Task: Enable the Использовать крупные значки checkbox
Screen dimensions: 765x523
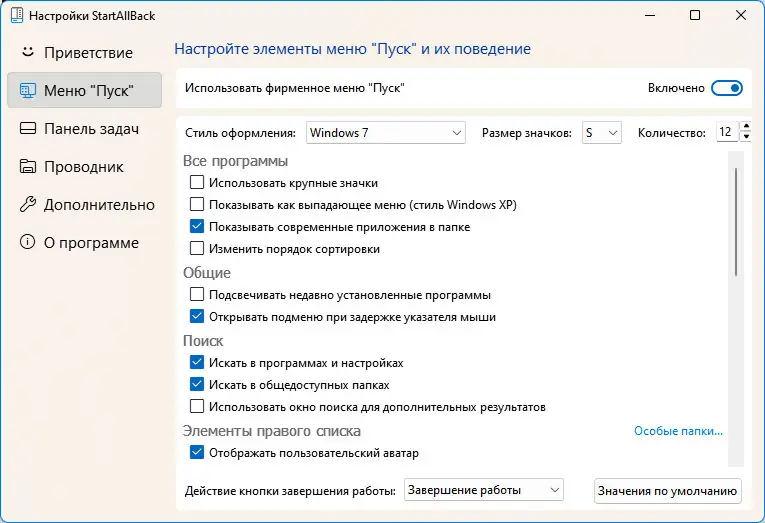Action: click(x=197, y=183)
